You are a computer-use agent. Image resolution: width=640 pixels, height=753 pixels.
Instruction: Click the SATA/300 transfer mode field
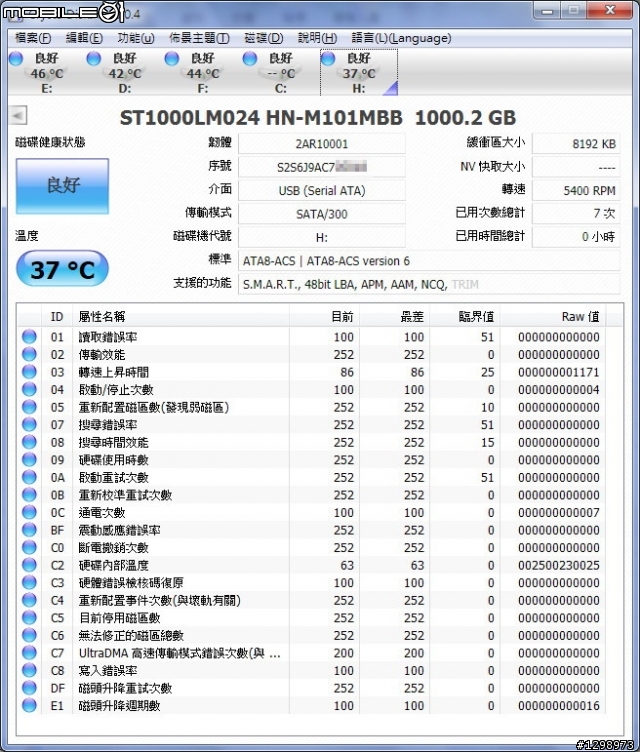tap(322, 214)
